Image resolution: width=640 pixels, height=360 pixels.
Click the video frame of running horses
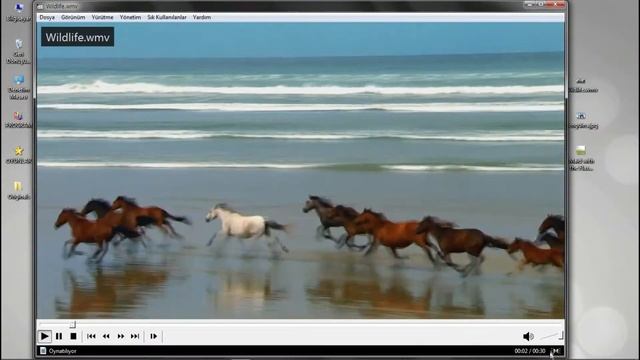(301, 171)
